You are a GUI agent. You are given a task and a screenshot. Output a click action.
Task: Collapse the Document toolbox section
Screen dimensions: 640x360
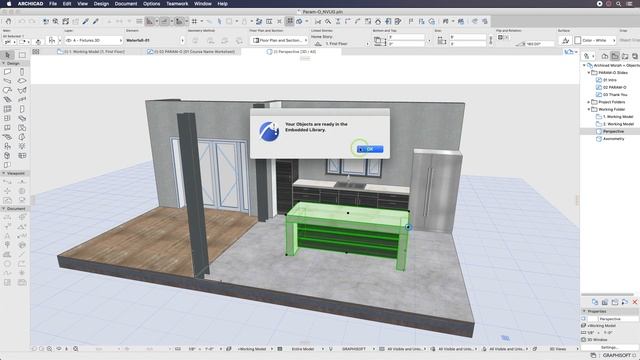(x=4, y=209)
